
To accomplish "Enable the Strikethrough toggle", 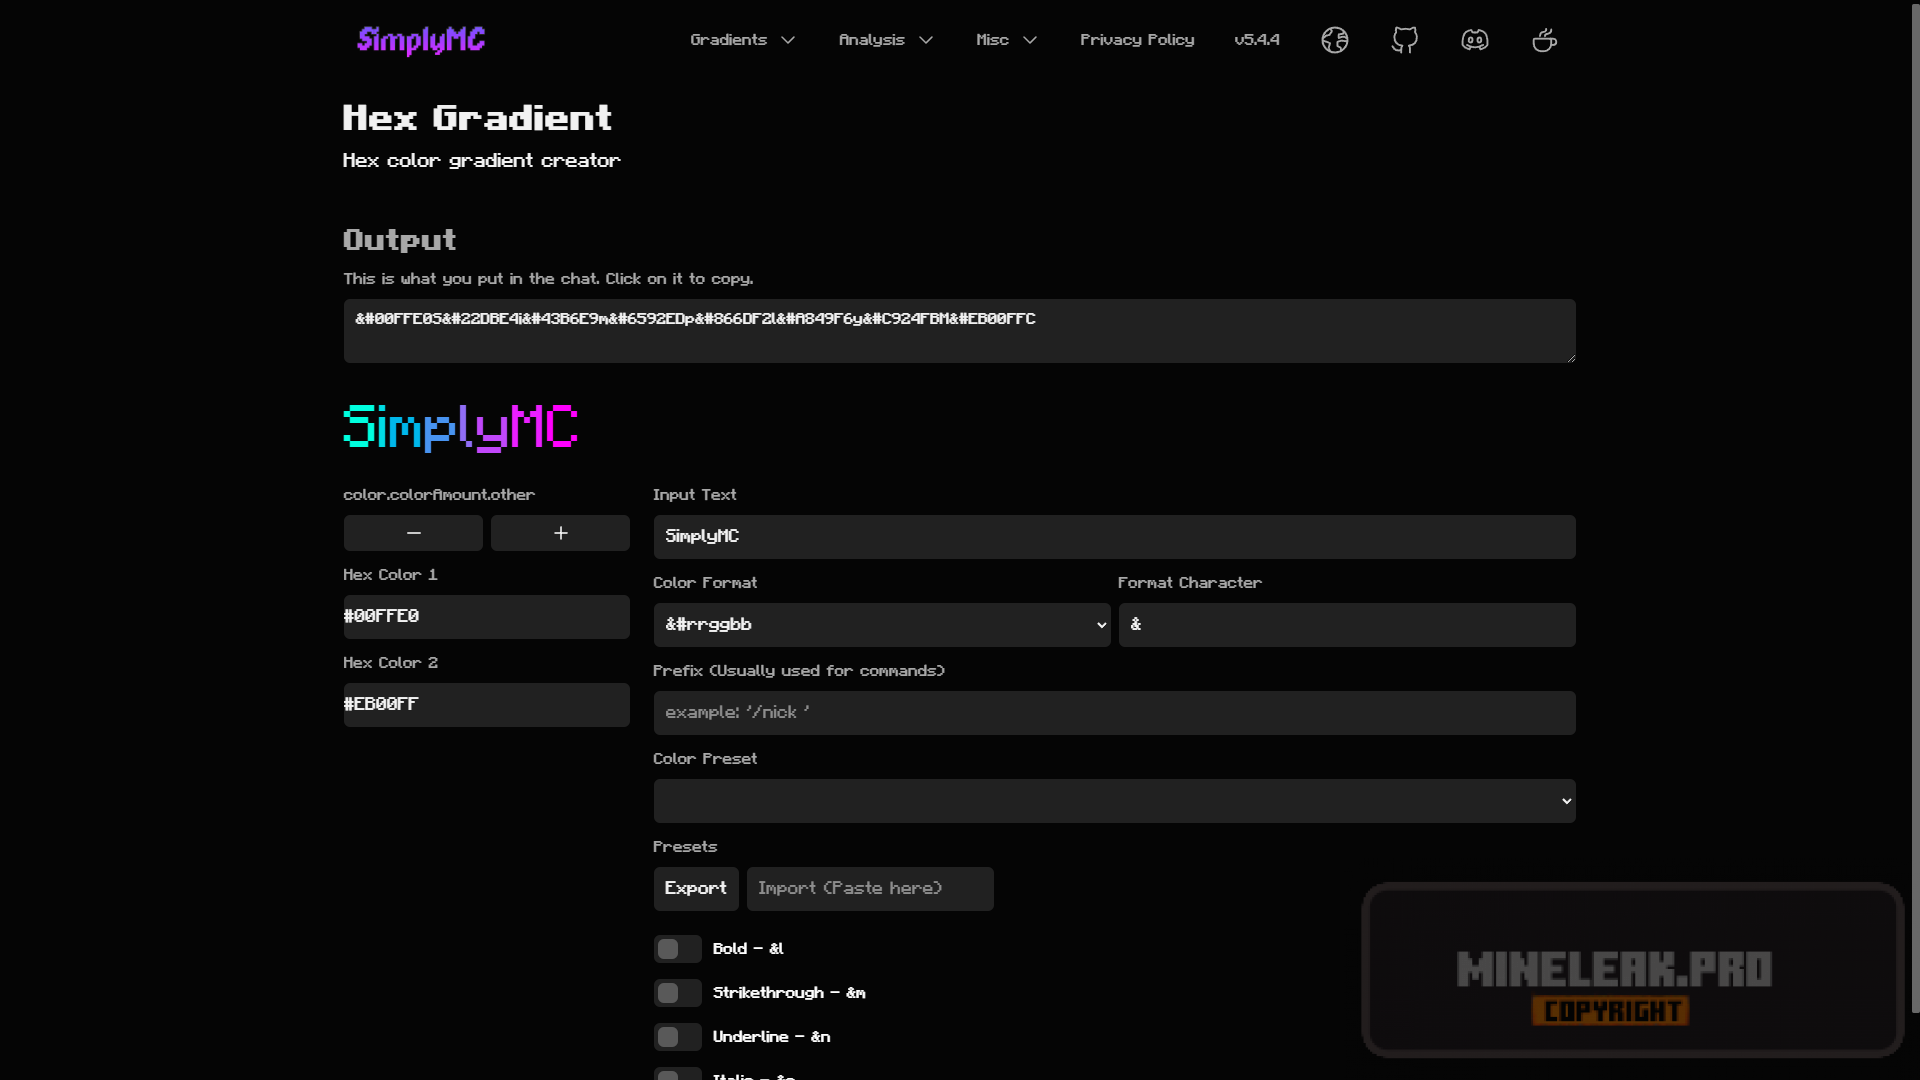I will (677, 993).
